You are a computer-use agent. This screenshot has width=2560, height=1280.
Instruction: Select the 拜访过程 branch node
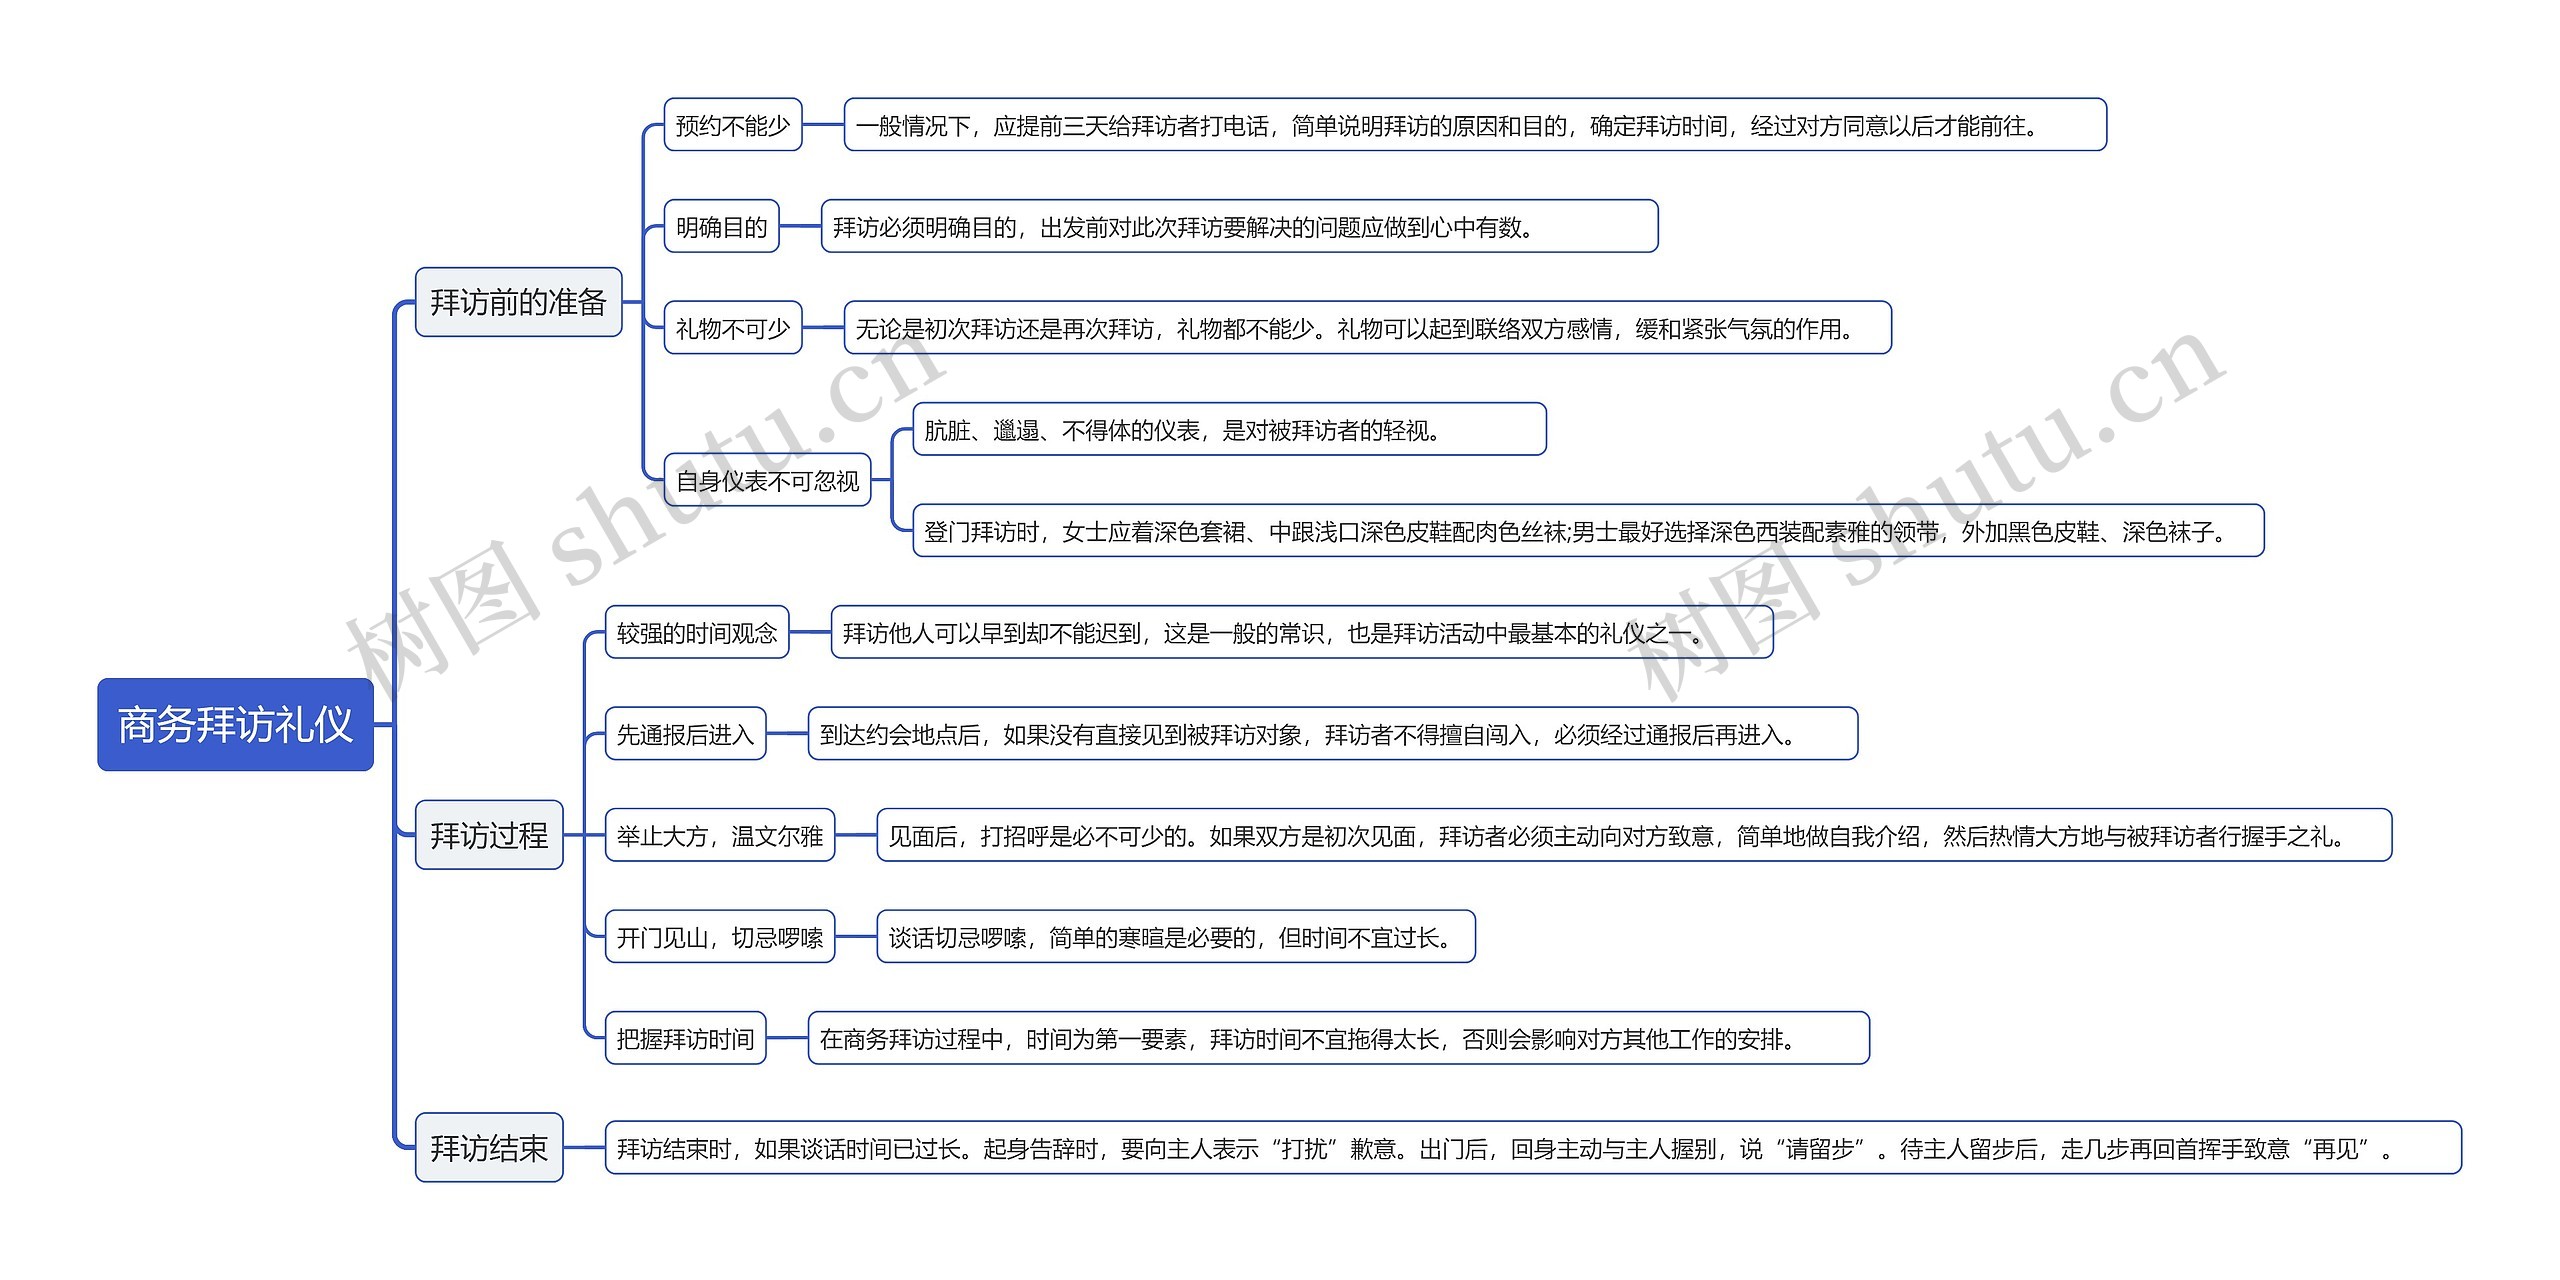tap(489, 835)
